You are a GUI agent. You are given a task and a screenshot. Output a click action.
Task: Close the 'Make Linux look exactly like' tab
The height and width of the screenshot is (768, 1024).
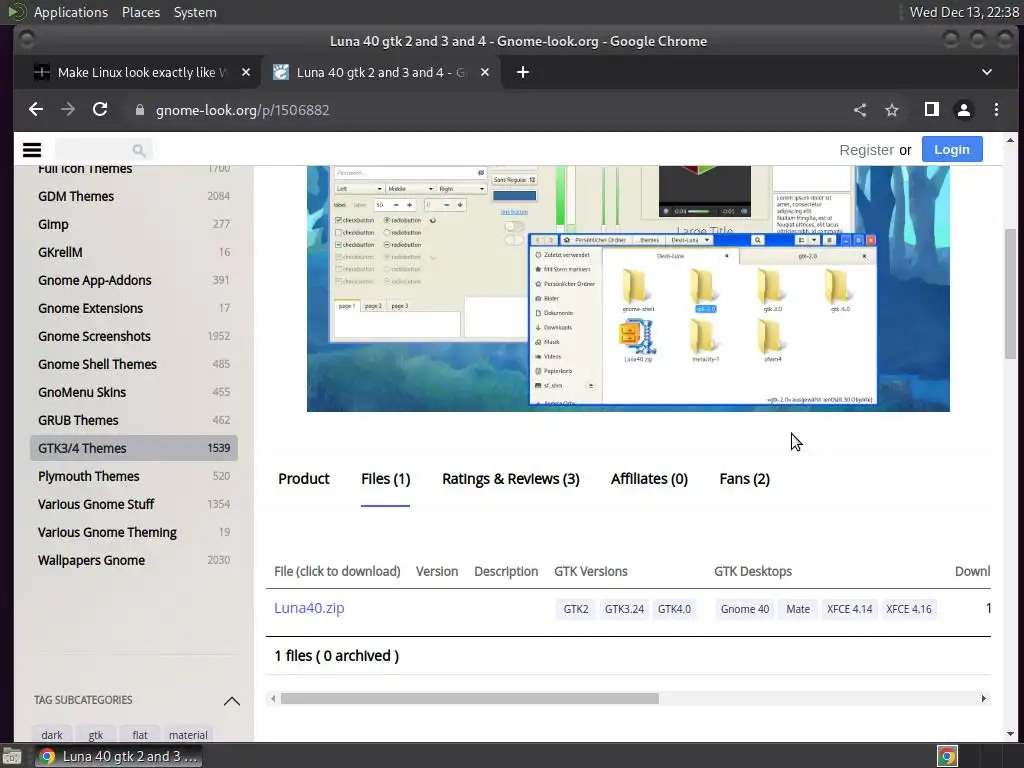pos(246,72)
